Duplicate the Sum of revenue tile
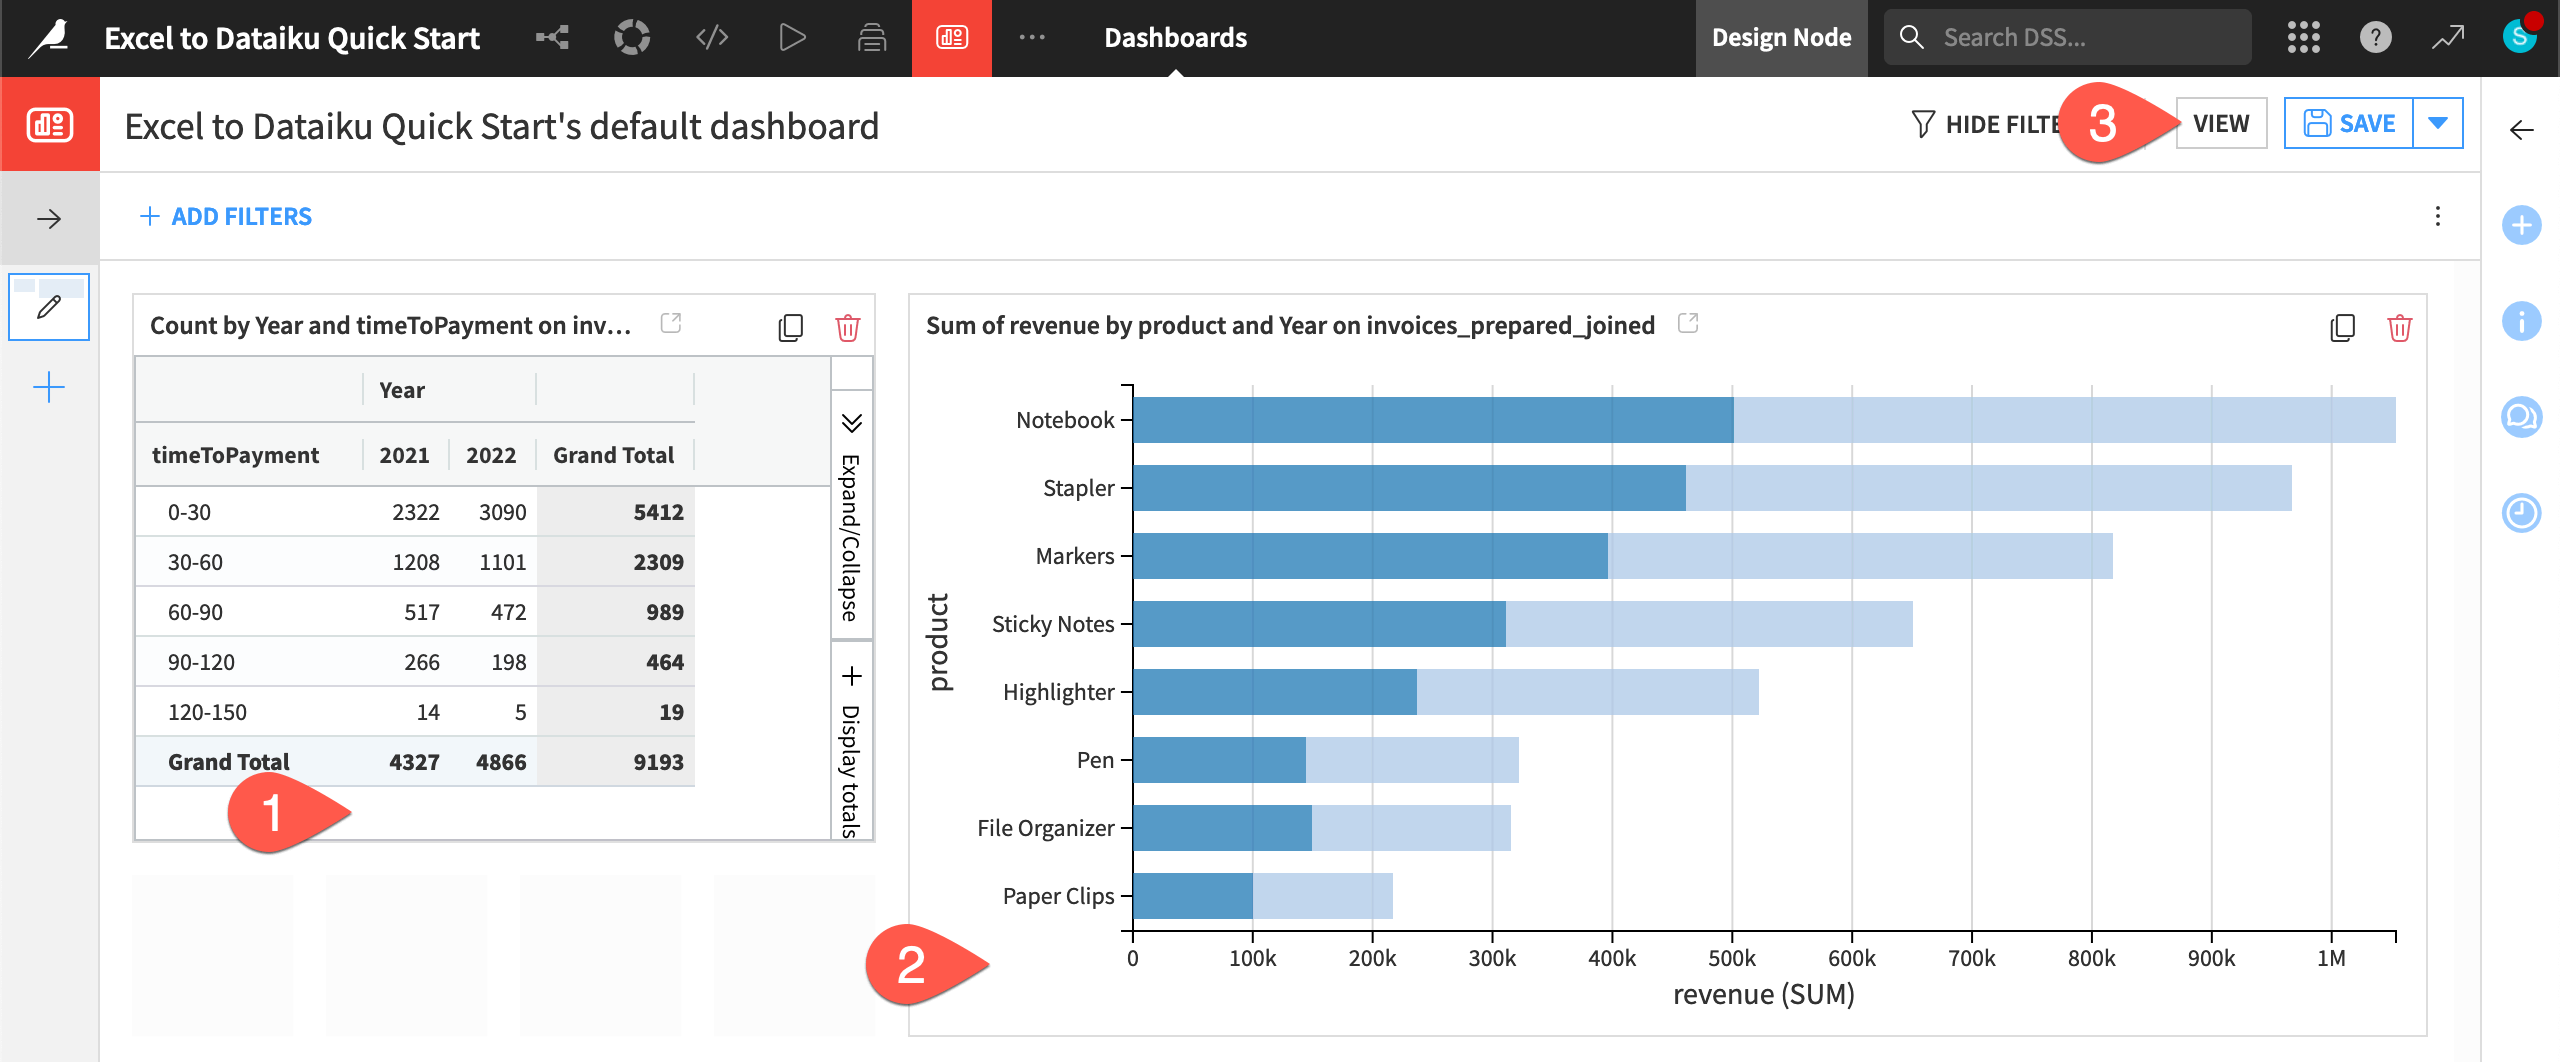Viewport: 2560px width, 1062px height. point(2342,327)
